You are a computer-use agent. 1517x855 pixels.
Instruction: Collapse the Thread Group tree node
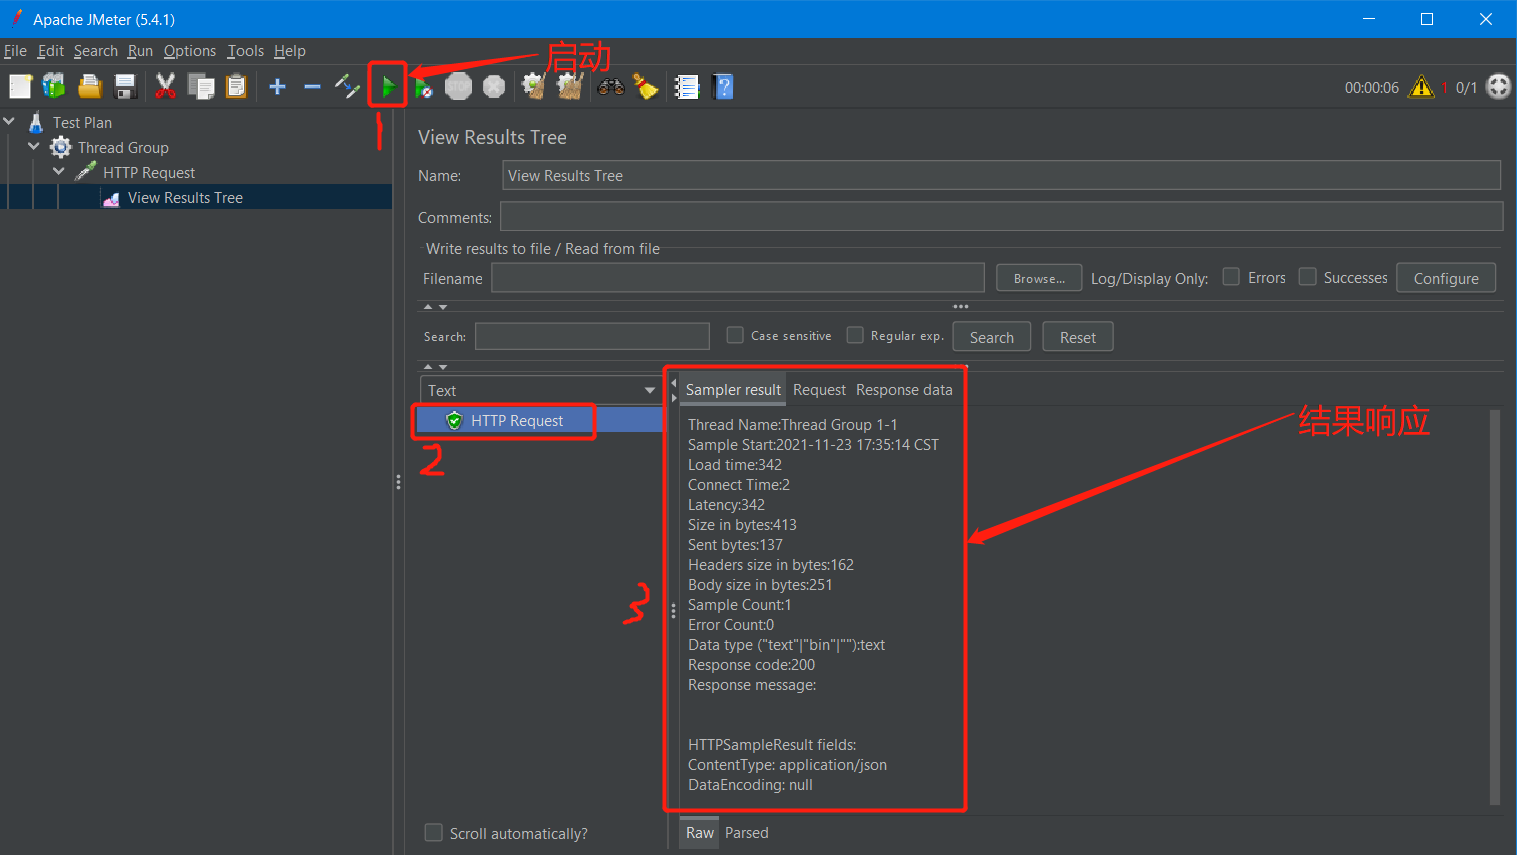(34, 147)
